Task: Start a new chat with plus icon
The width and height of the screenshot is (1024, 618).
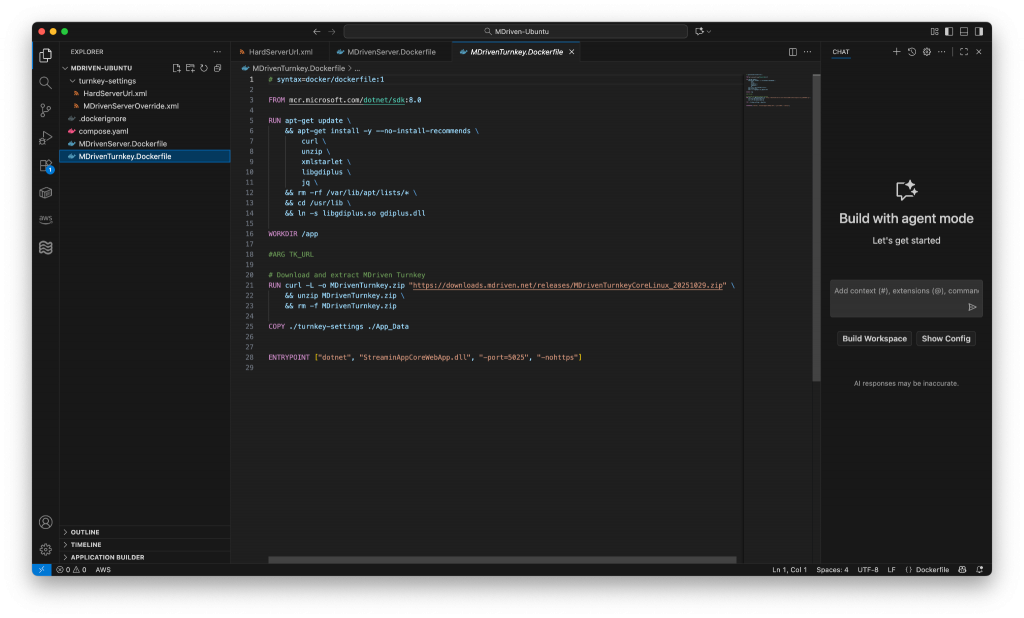Action: 896,52
